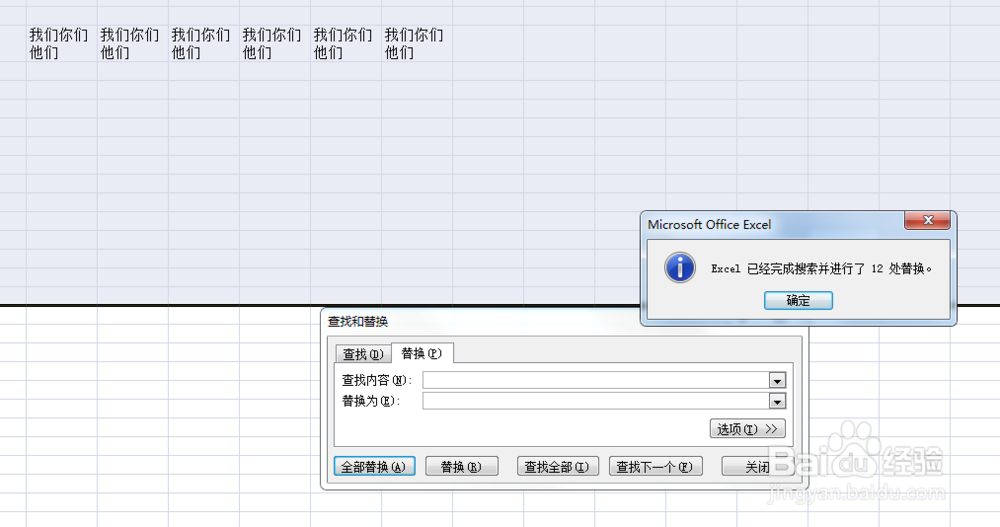
Task: Click the blue information icon in message box
Action: coord(680,267)
